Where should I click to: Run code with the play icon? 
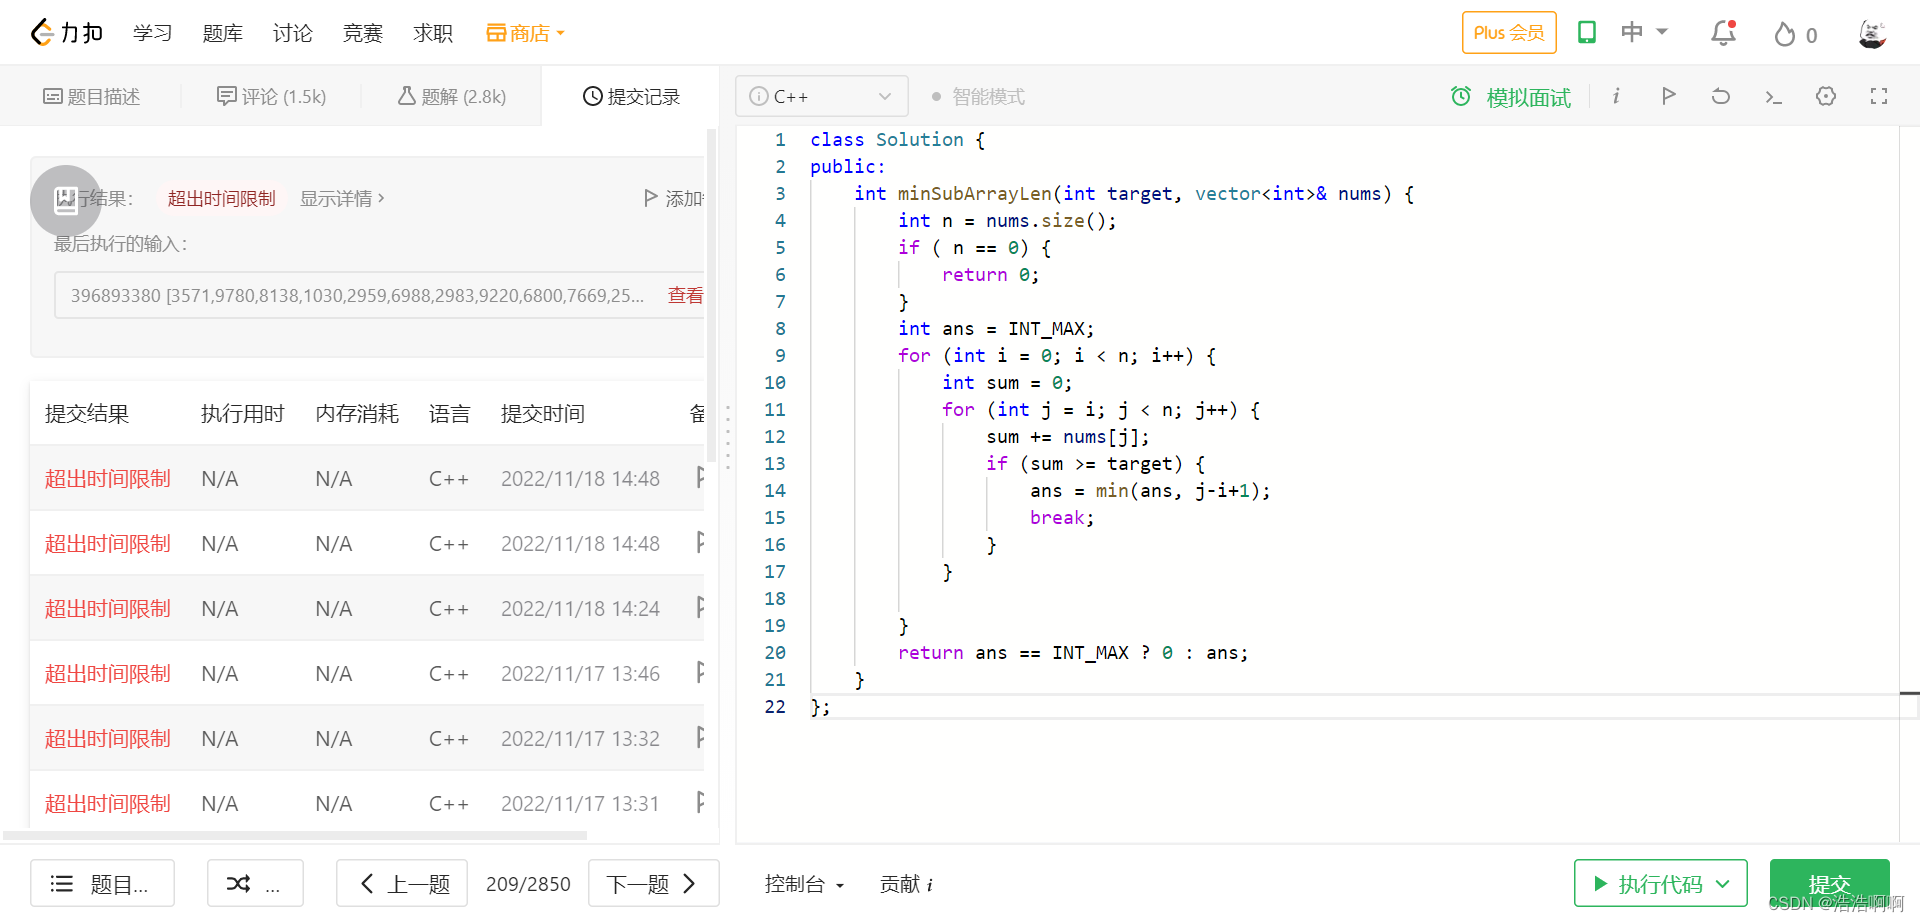[x=1668, y=96]
